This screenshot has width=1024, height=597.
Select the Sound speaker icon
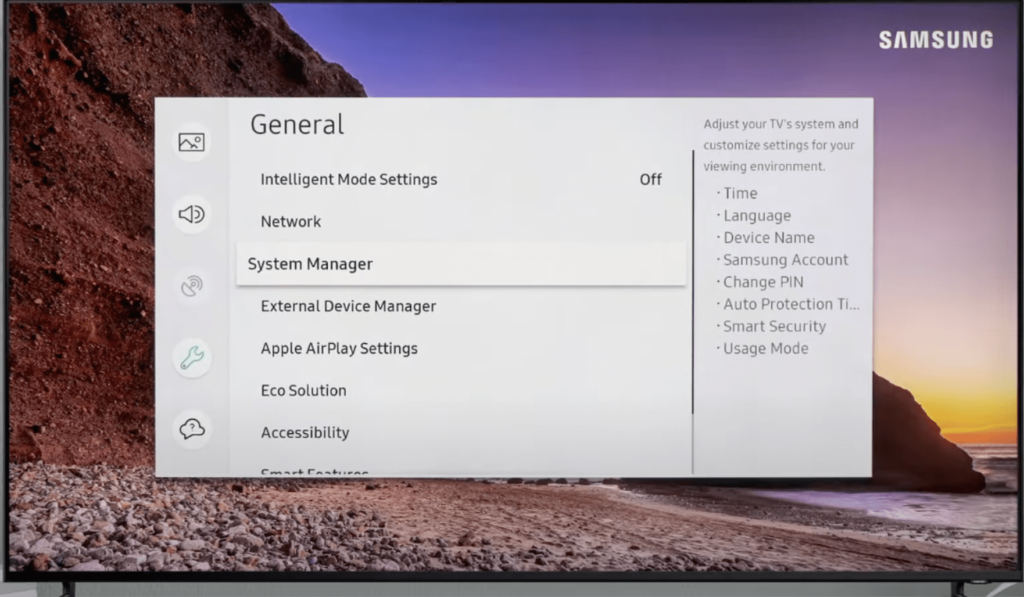tap(191, 214)
